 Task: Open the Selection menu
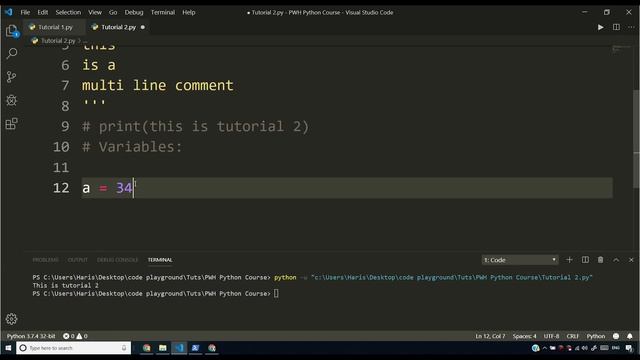coord(68,12)
